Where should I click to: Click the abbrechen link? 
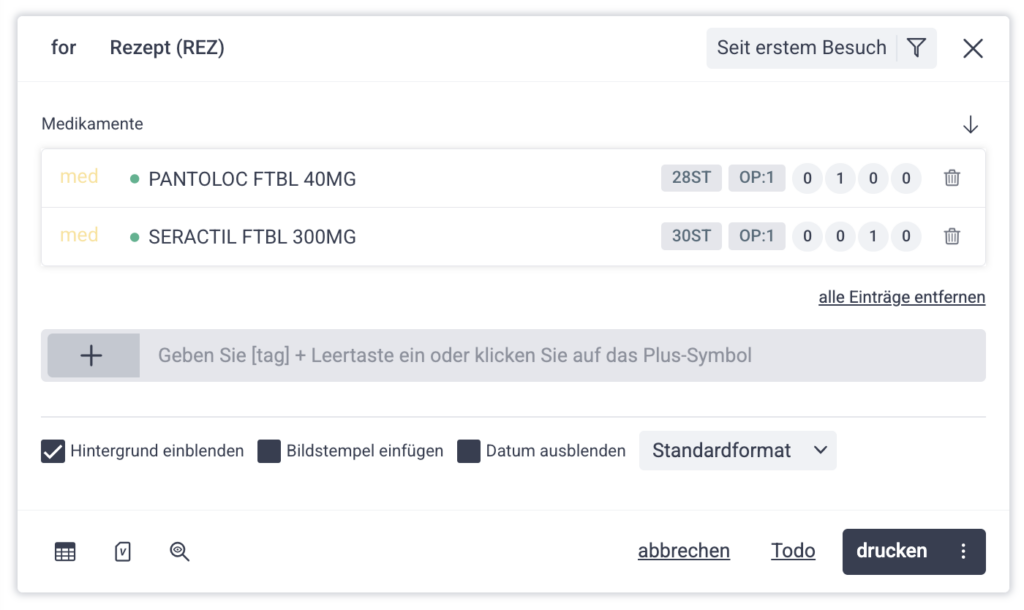(x=684, y=551)
